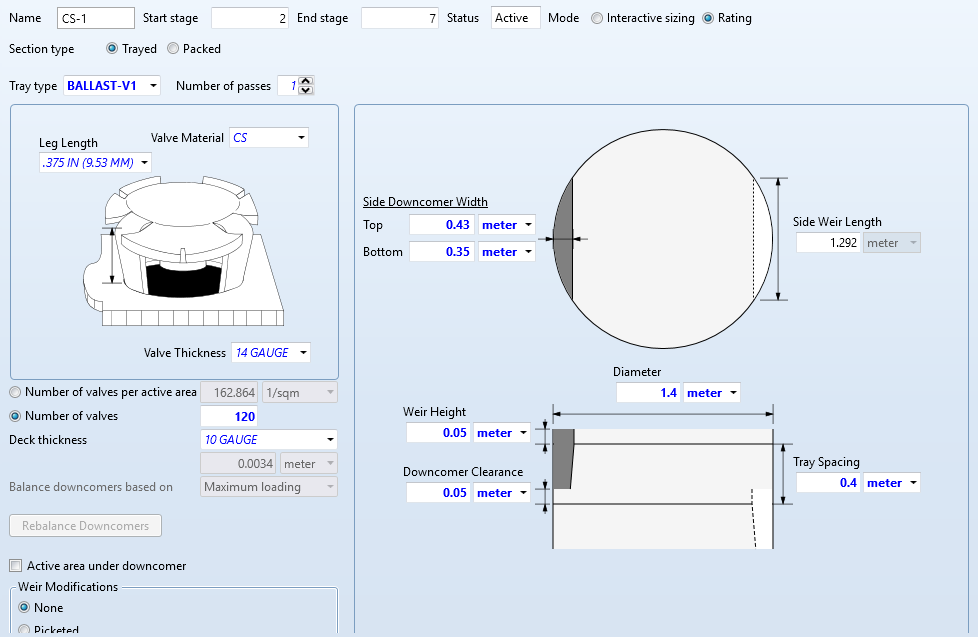Click the Weir Modifications group label
Image resolution: width=978 pixels, height=637 pixels.
point(68,587)
